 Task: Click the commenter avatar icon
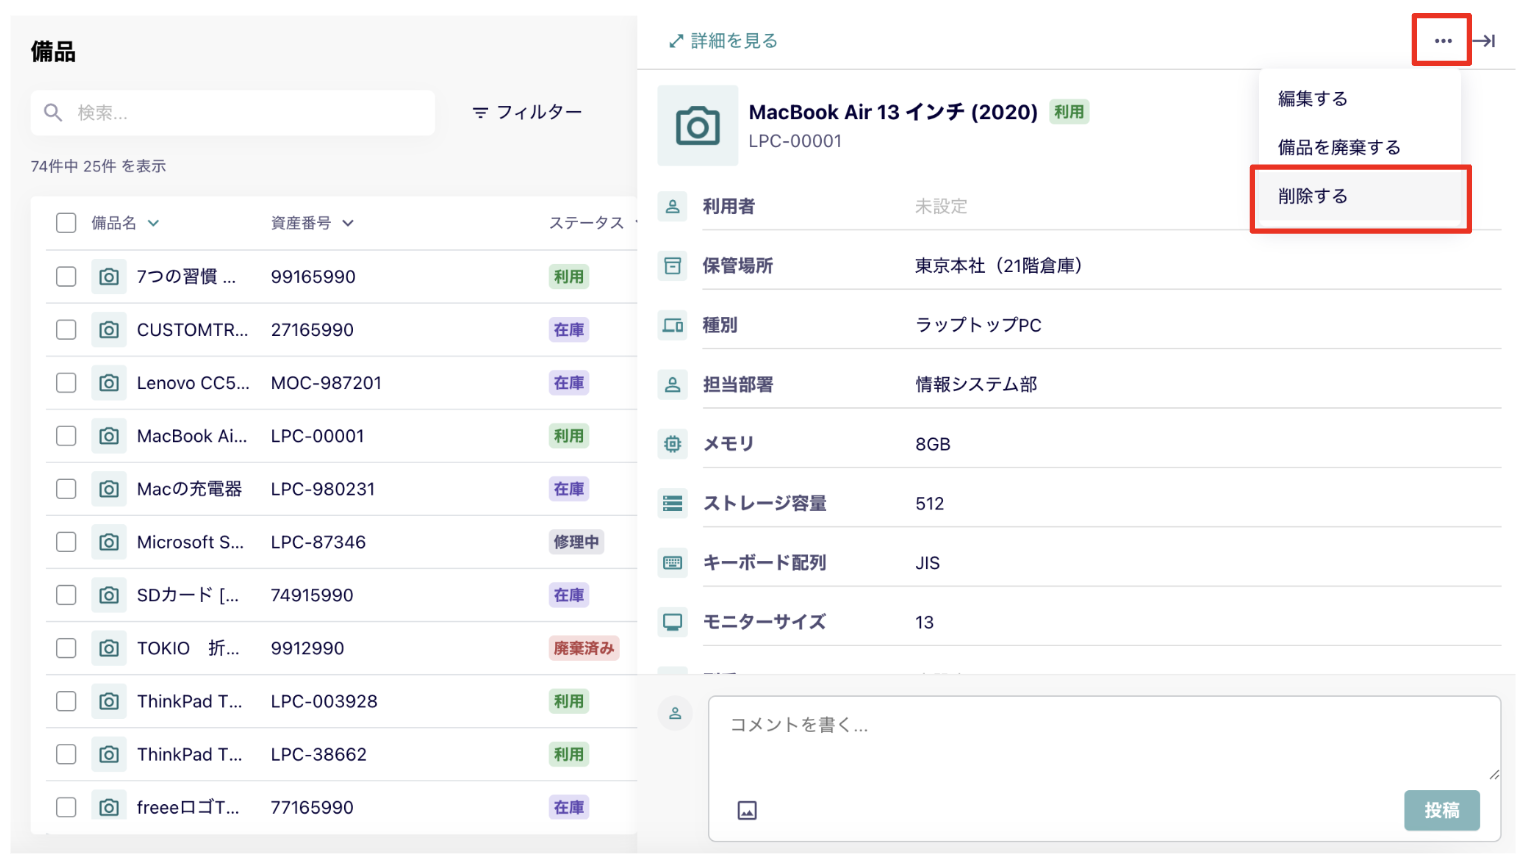point(675,713)
